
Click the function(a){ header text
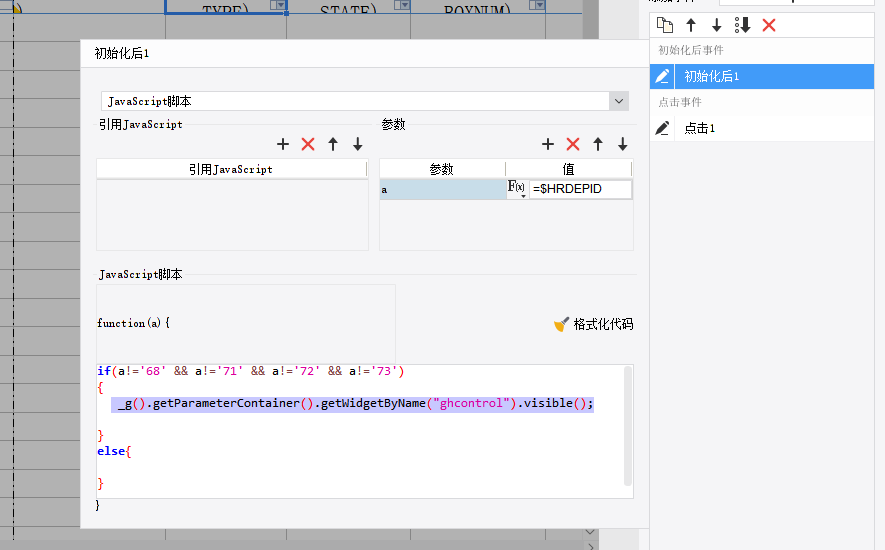(133, 323)
